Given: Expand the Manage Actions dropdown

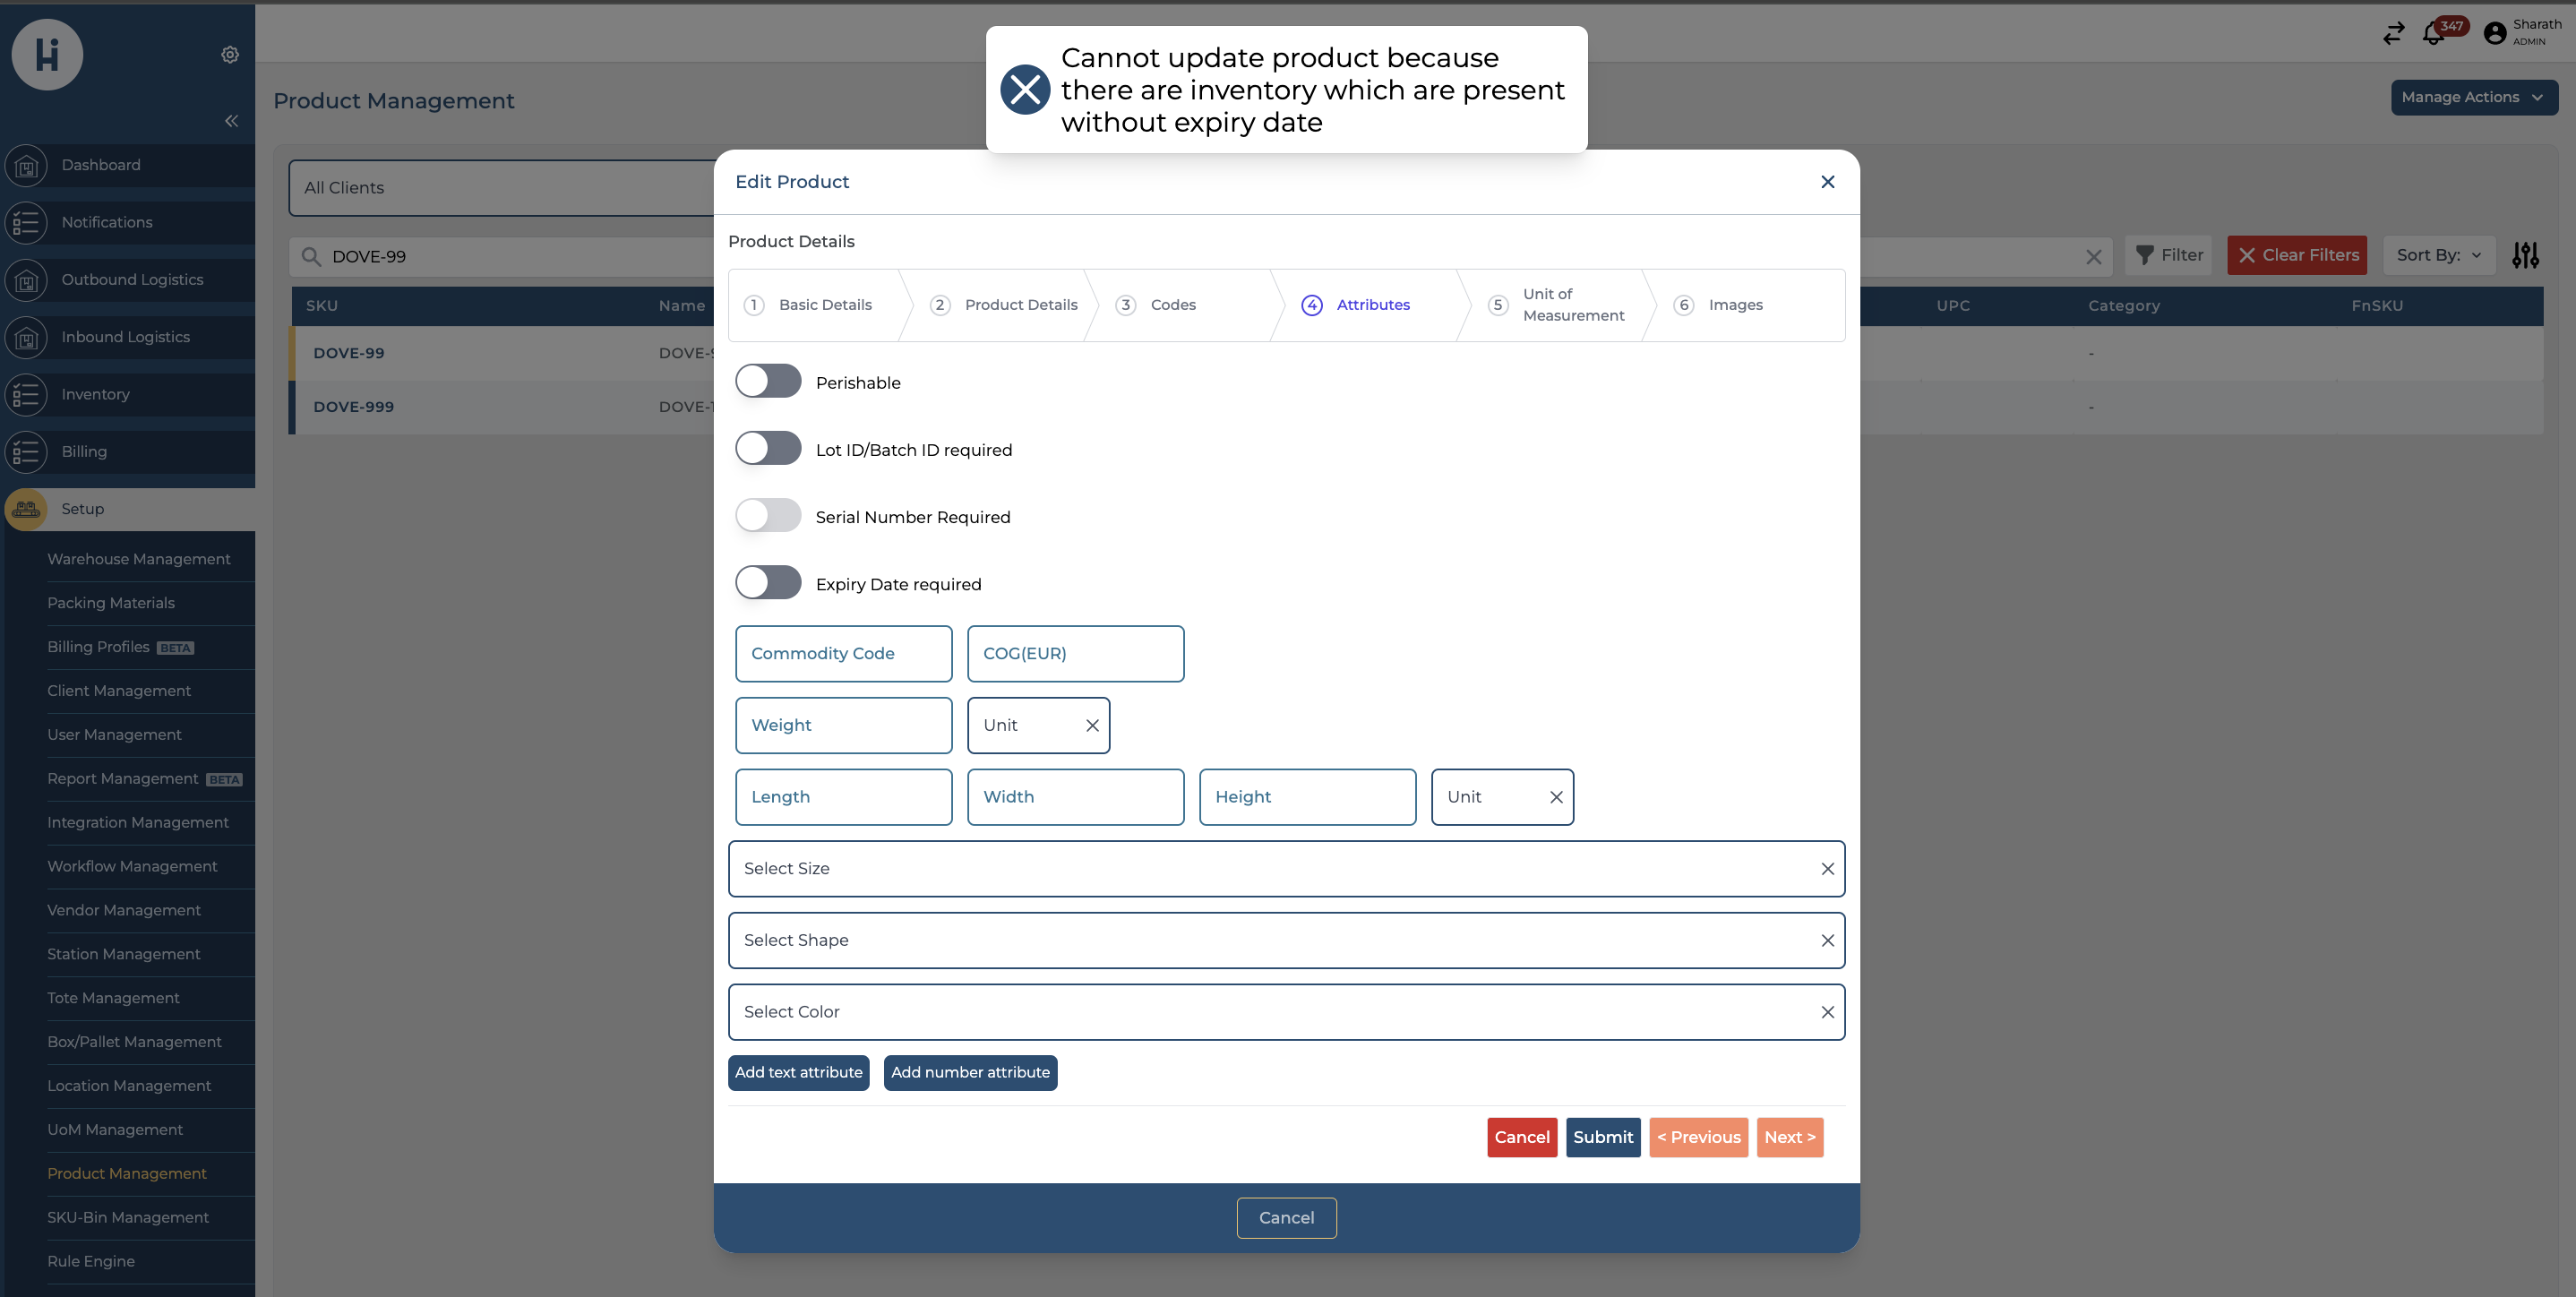Looking at the screenshot, I should coord(2473,97).
